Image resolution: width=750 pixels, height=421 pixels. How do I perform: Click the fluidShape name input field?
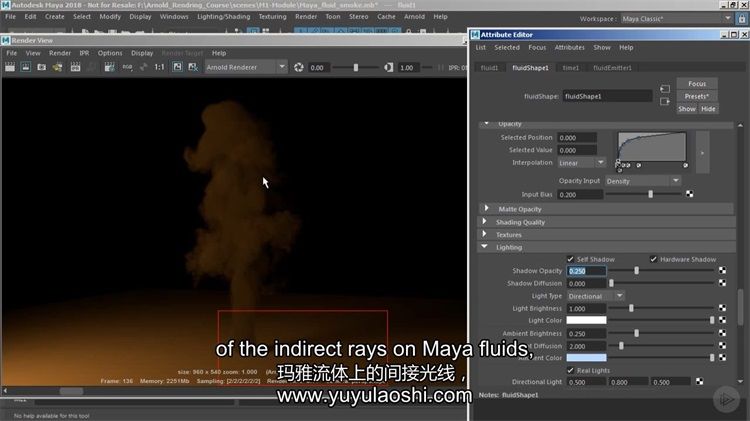click(606, 97)
